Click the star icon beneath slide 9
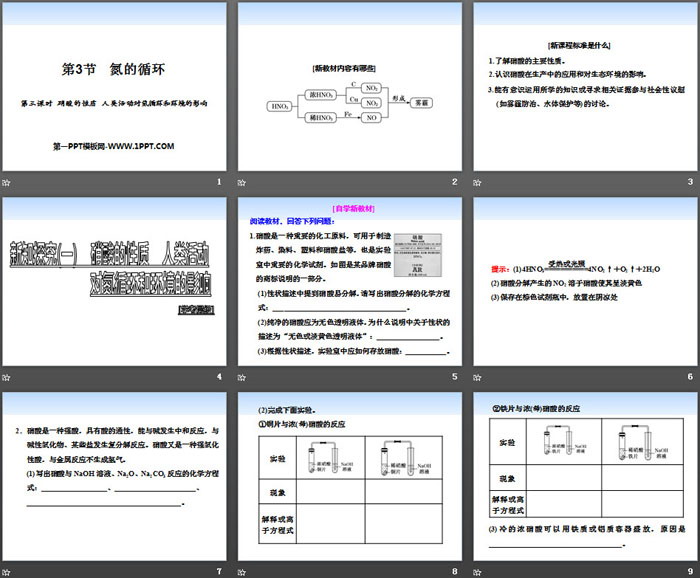This screenshot has height=578, width=700. click(475, 571)
